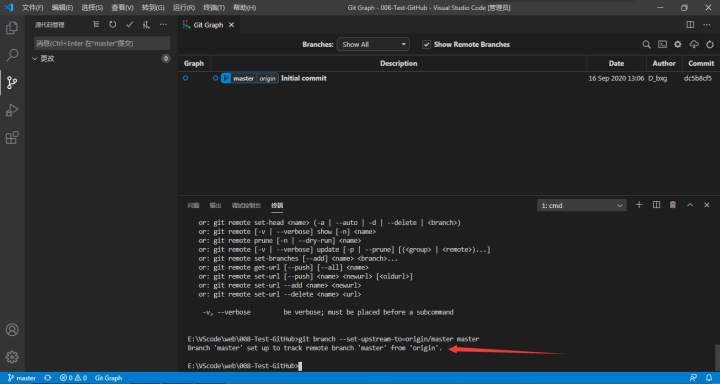Split the terminal panel
720x384 pixels.
click(656, 205)
